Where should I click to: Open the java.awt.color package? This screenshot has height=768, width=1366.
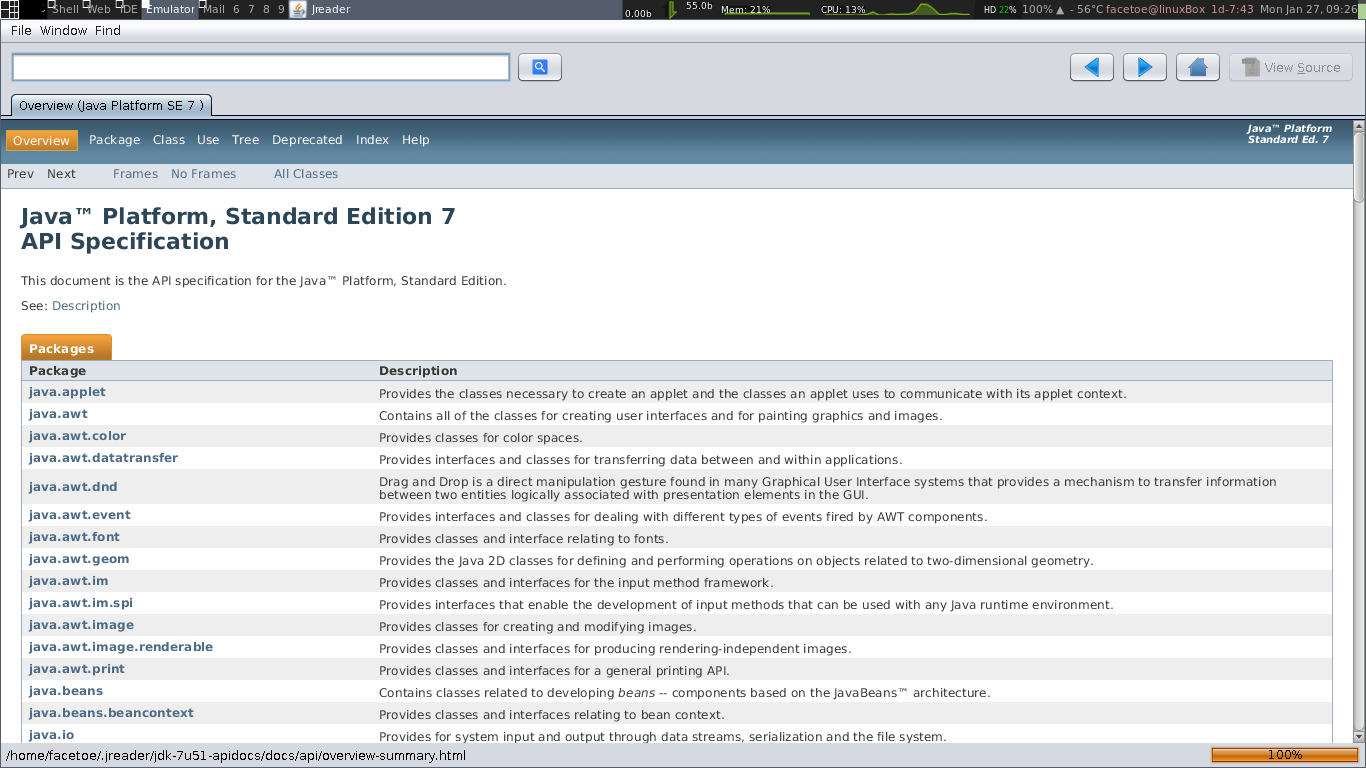tap(77, 436)
